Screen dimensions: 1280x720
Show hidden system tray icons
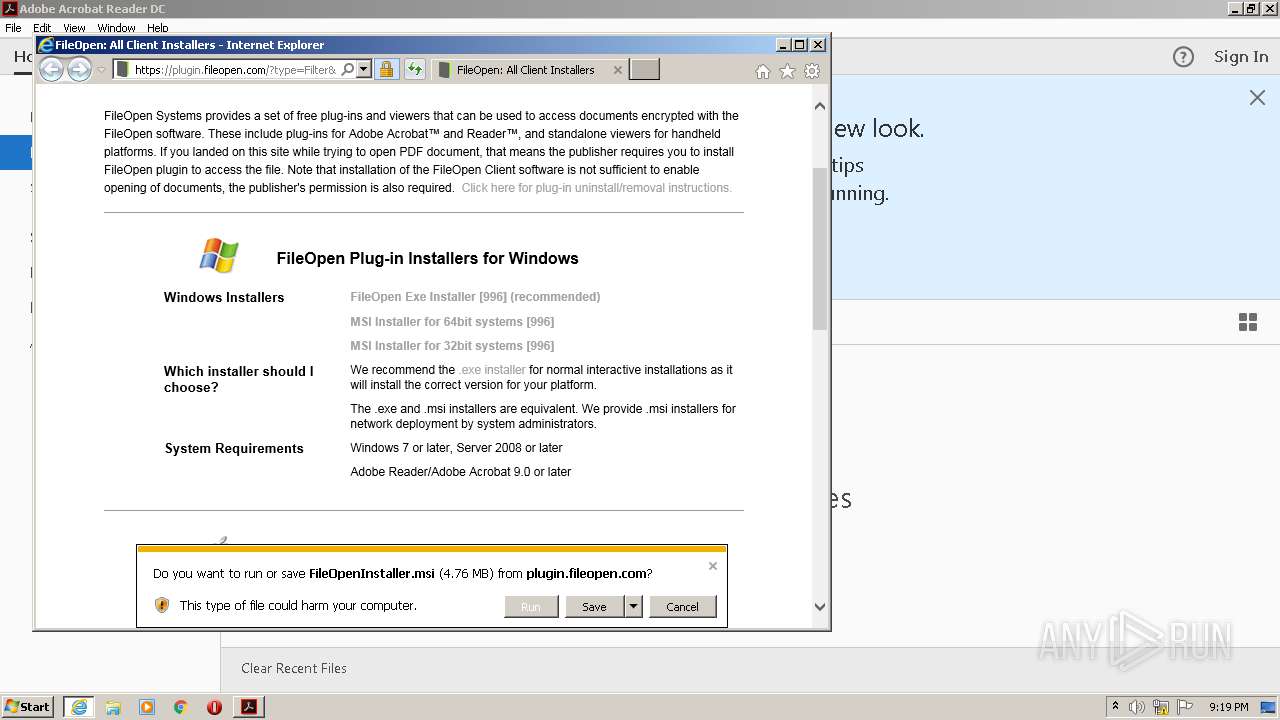(1115, 707)
